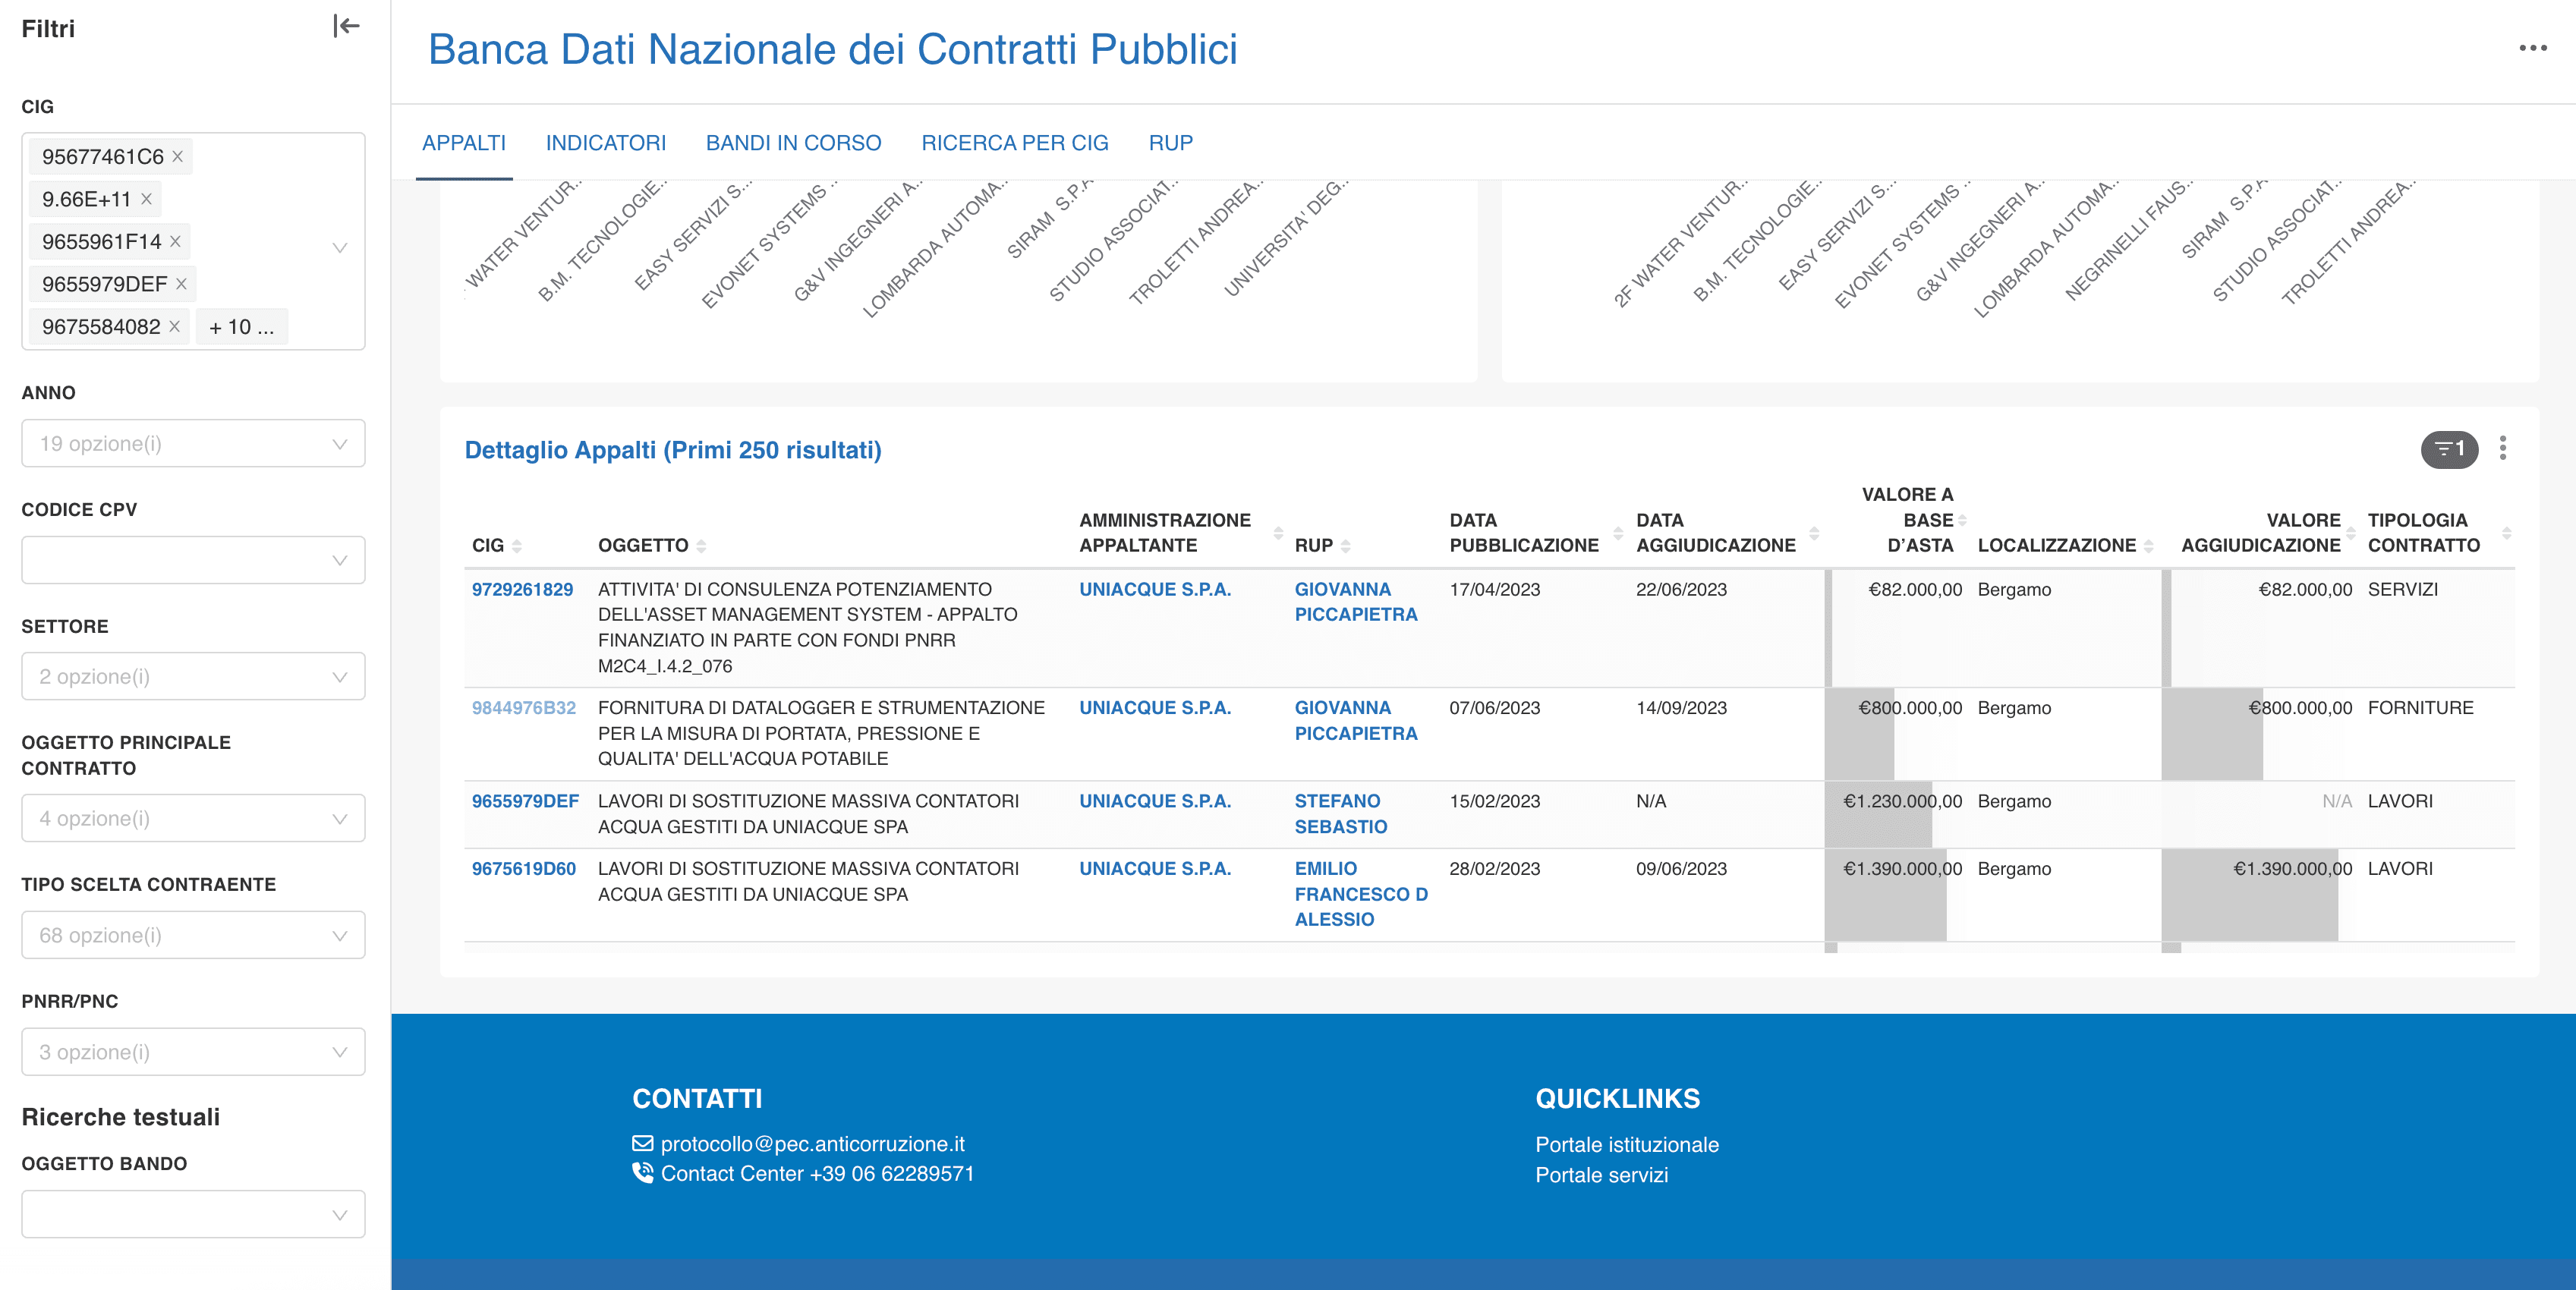
Task: Switch to the RICERCA PER CIG tab
Action: pyautogui.click(x=1015, y=143)
